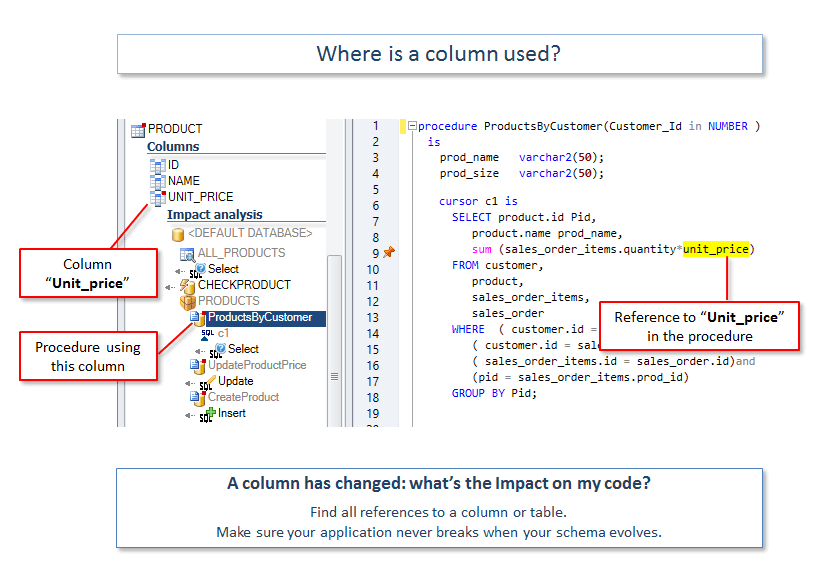
Task: Click the SELECT keyword on line 7
Action: [x=471, y=218]
